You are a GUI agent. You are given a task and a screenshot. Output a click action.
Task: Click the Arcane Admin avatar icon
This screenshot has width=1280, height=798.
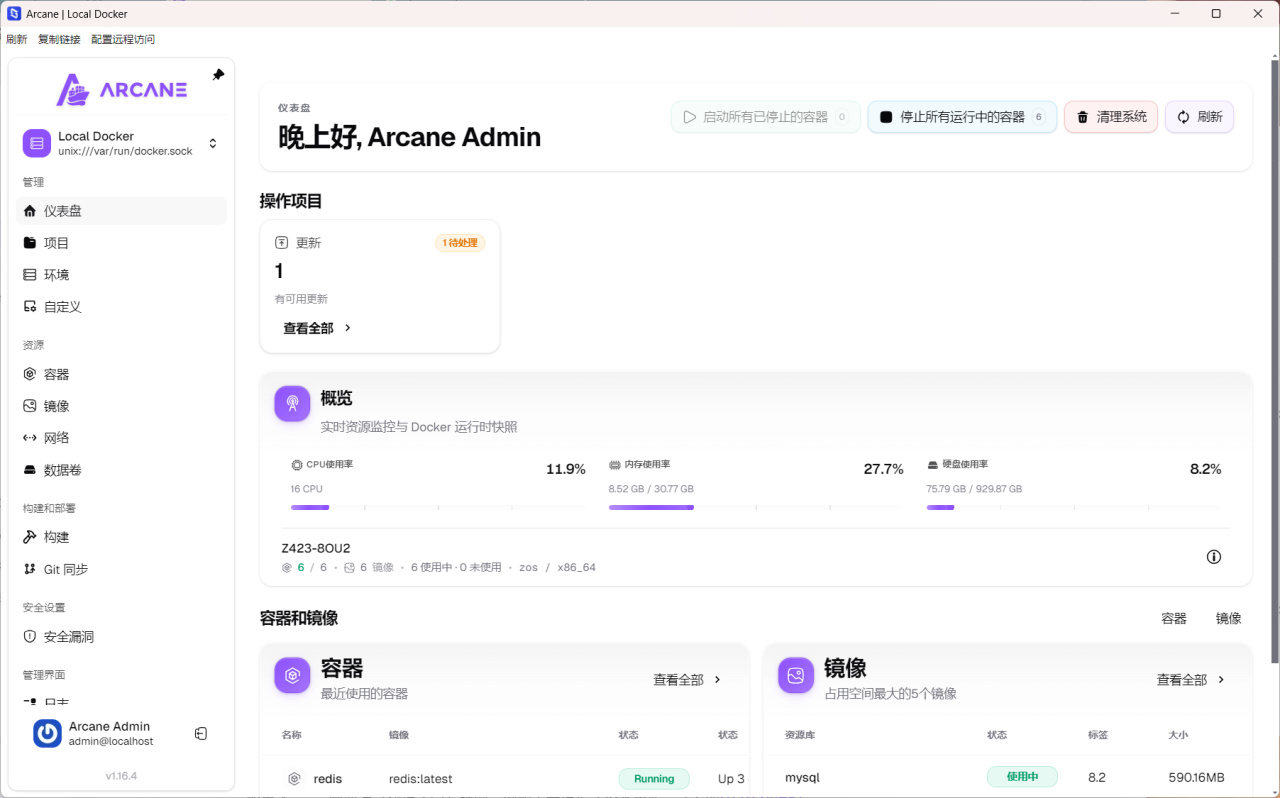[47, 734]
